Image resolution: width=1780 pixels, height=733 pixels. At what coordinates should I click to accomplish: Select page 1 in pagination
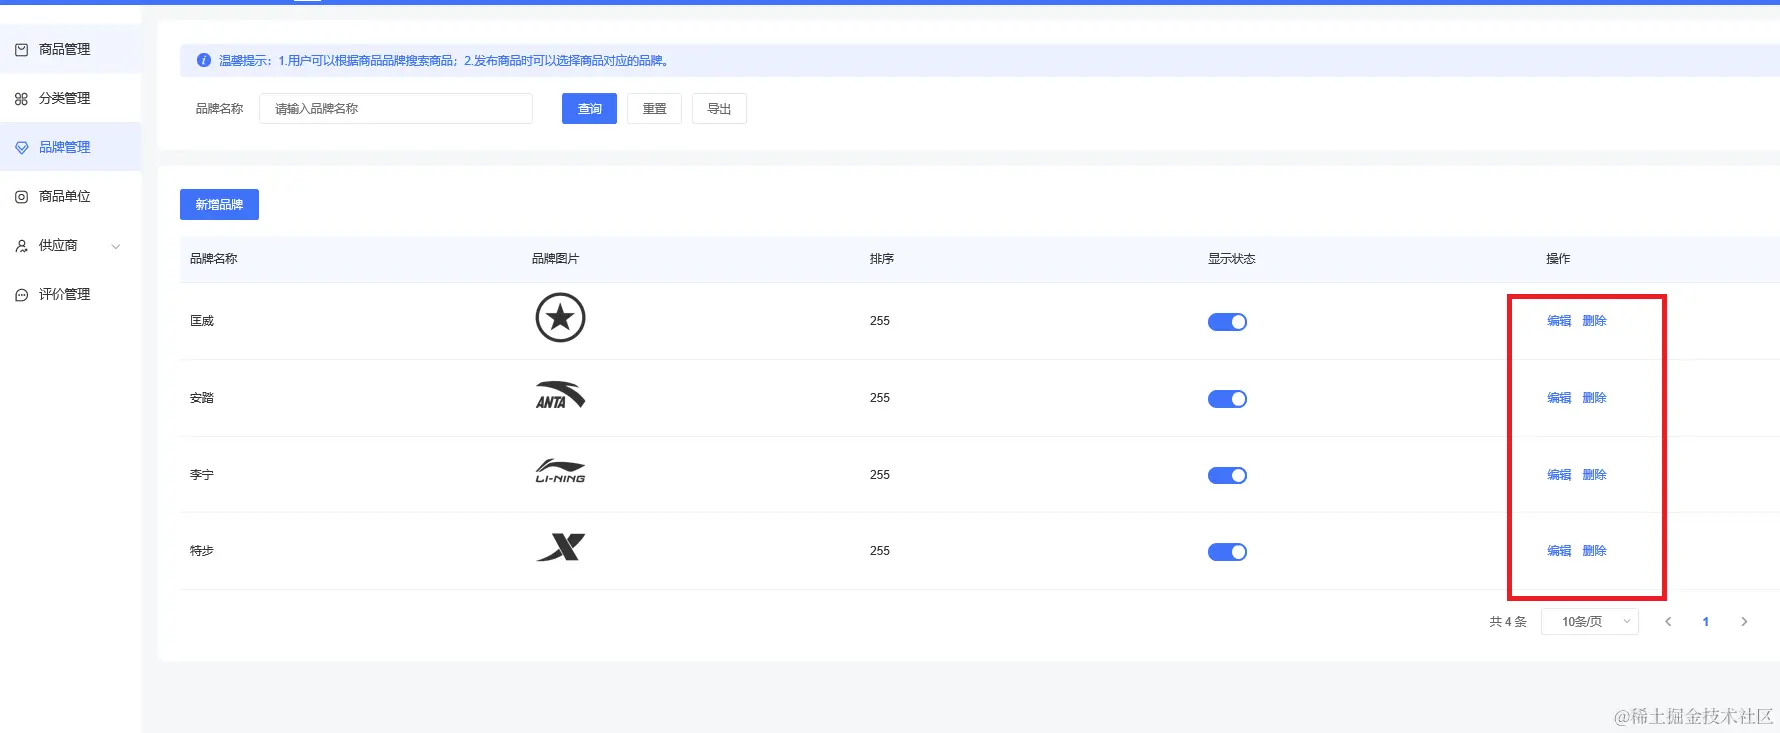point(1706,622)
